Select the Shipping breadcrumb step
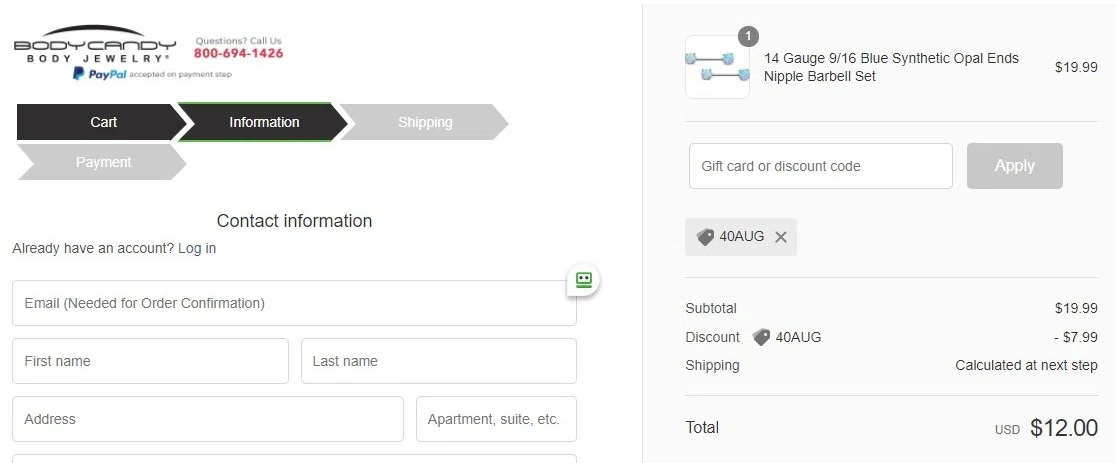Viewport: 1116px width, 463px height. coord(425,122)
